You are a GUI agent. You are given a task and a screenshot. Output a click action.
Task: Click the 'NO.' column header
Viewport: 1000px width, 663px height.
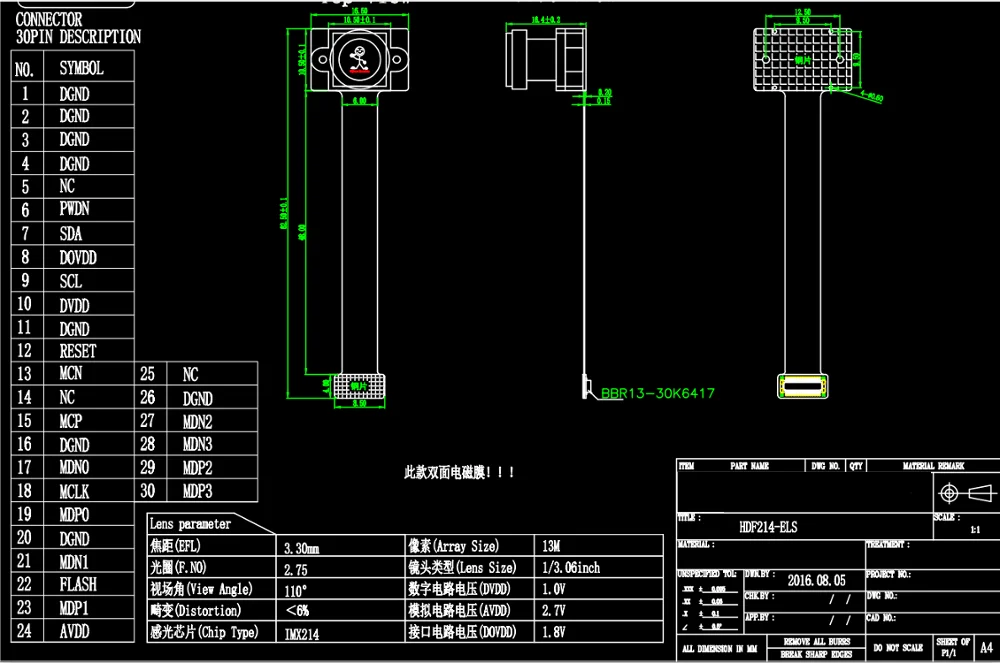[24, 69]
